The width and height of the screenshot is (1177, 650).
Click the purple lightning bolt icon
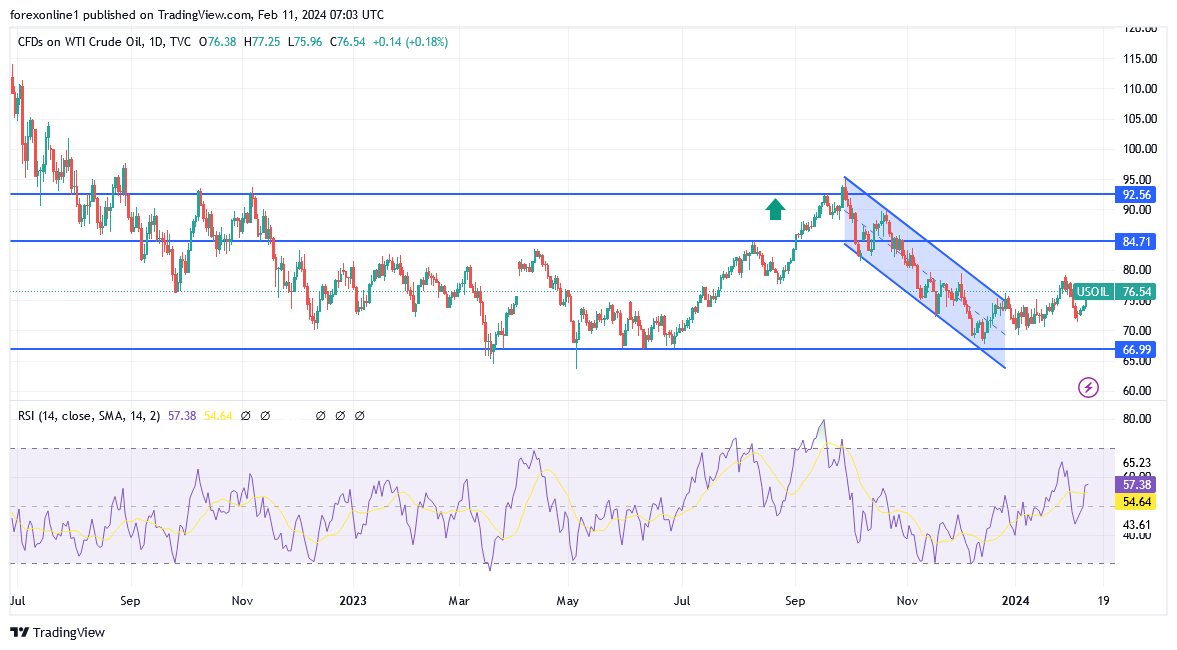tap(1089, 387)
